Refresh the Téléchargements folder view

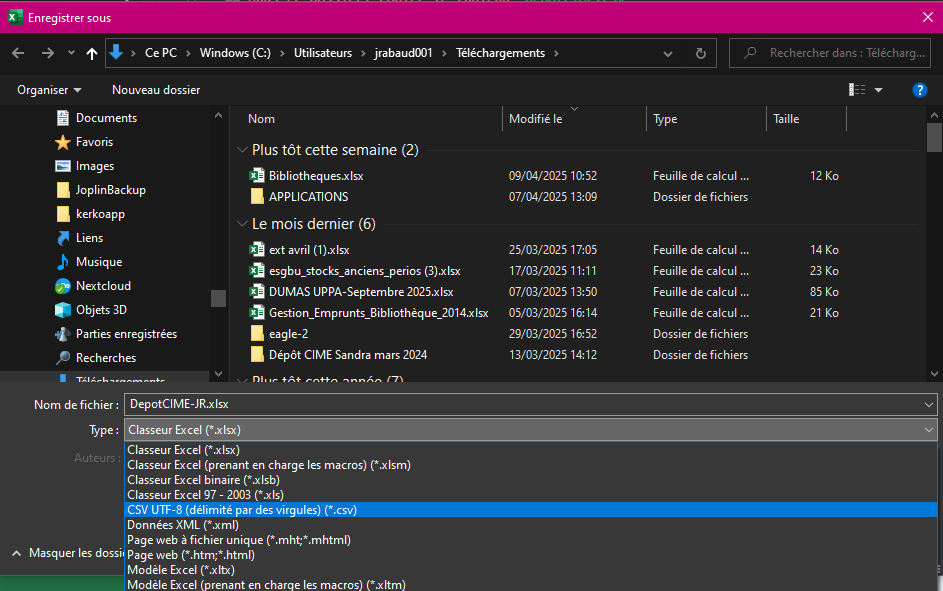tap(700, 53)
